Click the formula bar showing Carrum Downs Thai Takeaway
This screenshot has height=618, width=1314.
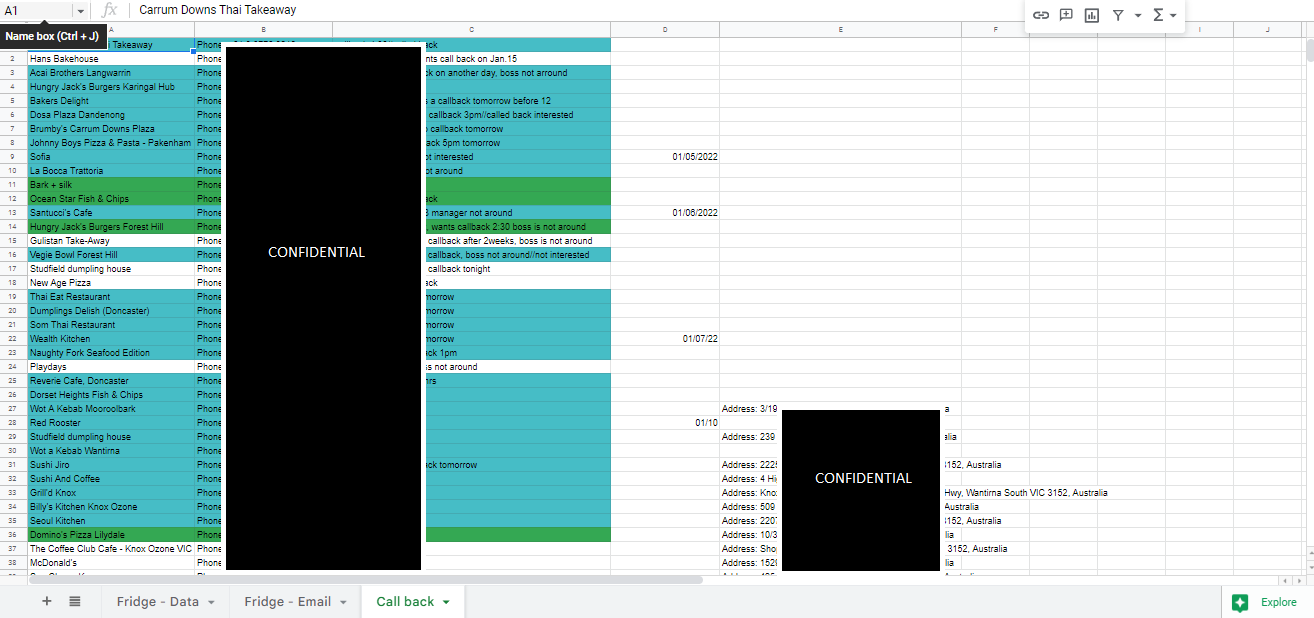pyautogui.click(x=578, y=10)
